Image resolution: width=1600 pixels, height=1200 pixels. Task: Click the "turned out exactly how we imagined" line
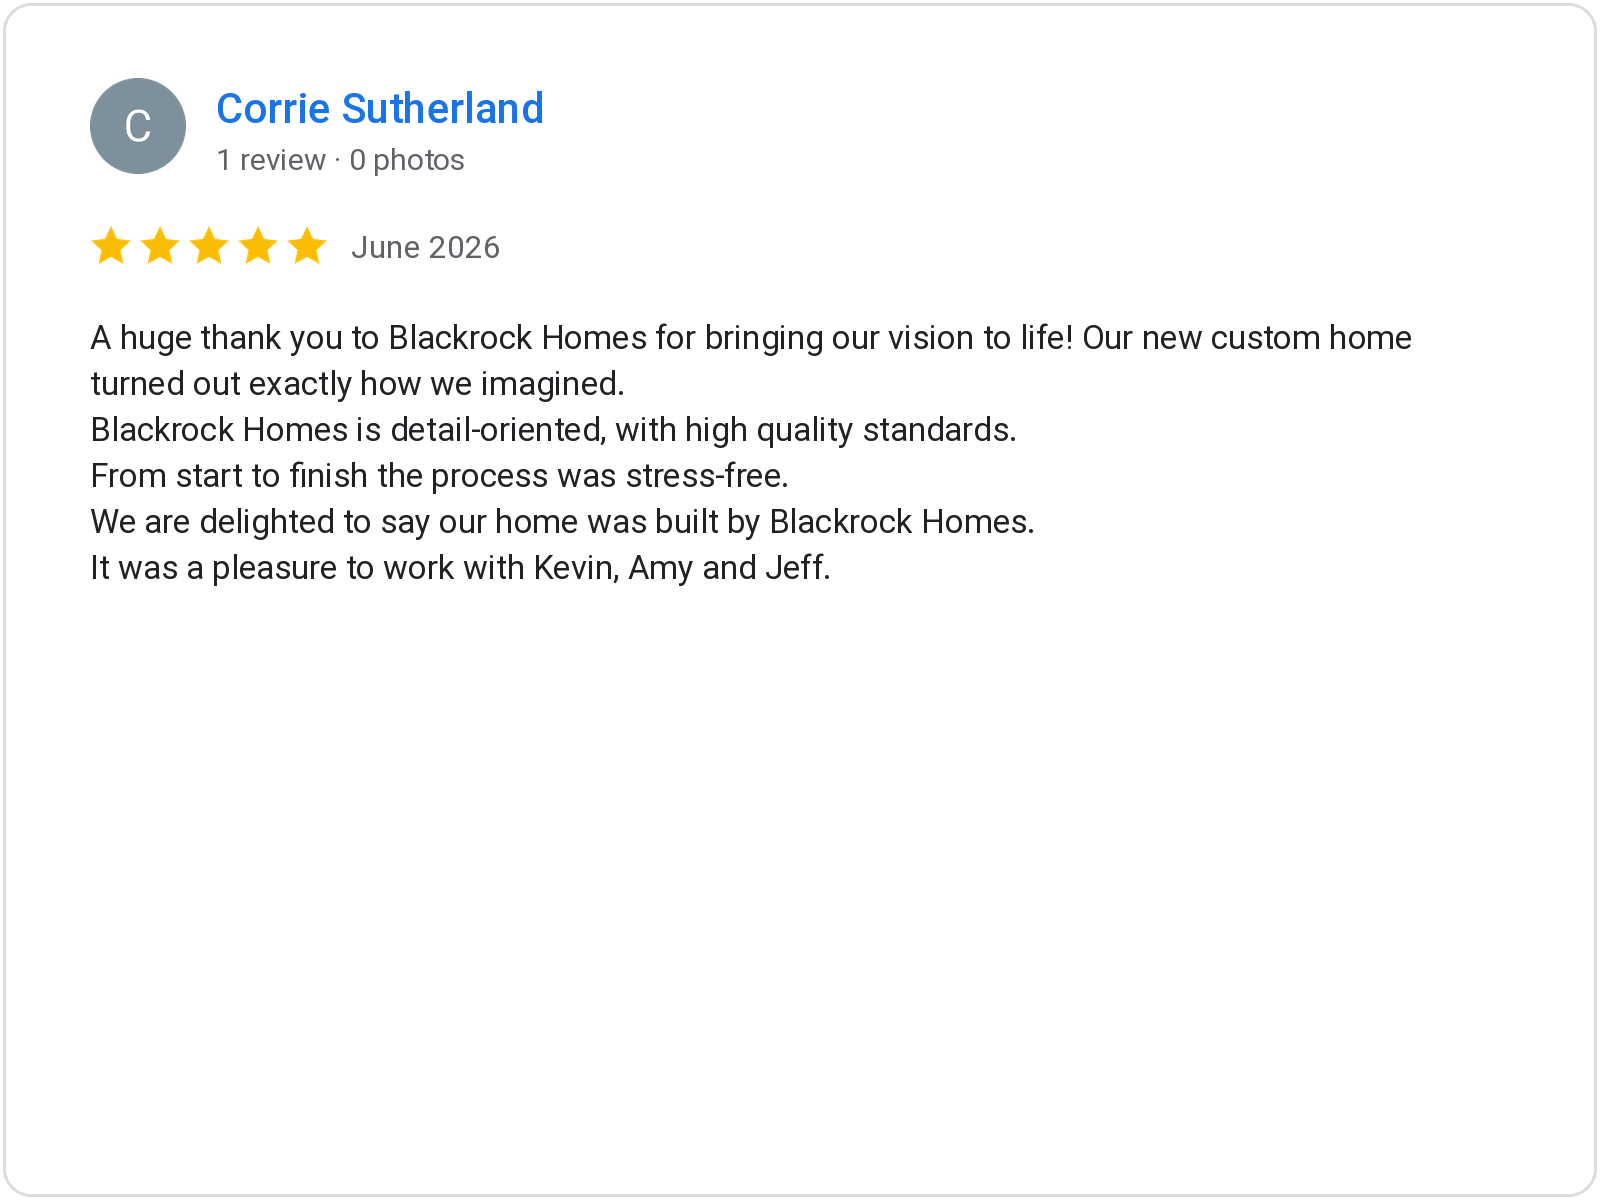(x=357, y=384)
